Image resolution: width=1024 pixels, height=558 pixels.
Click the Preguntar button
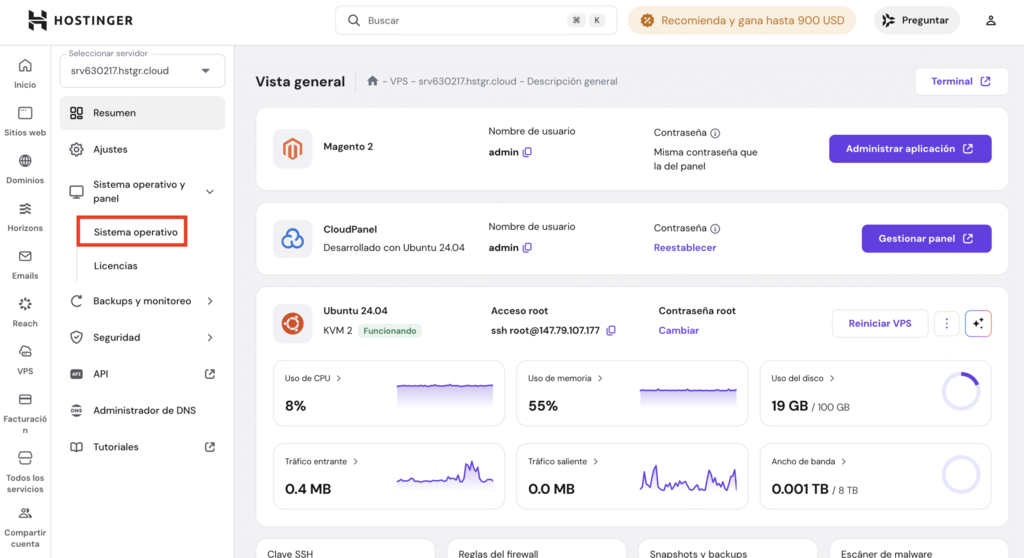[x=916, y=20]
